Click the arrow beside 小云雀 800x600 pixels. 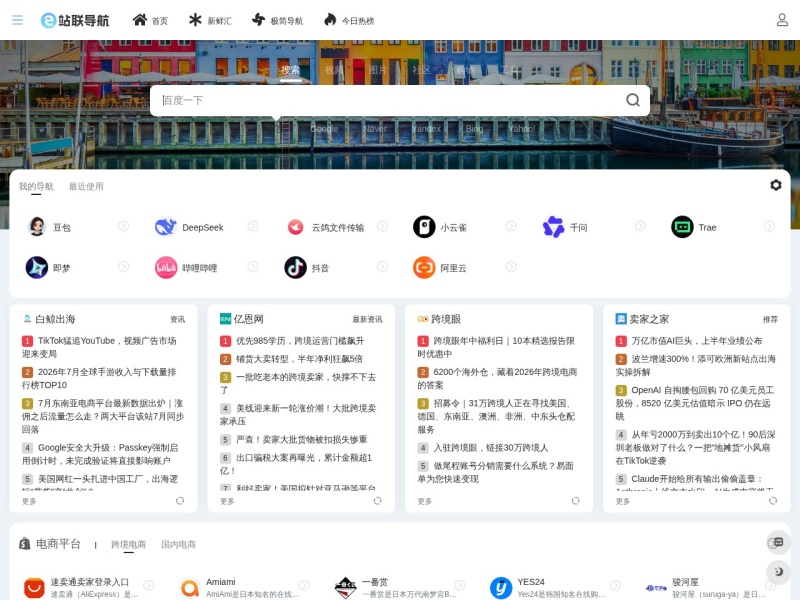pyautogui.click(x=511, y=226)
